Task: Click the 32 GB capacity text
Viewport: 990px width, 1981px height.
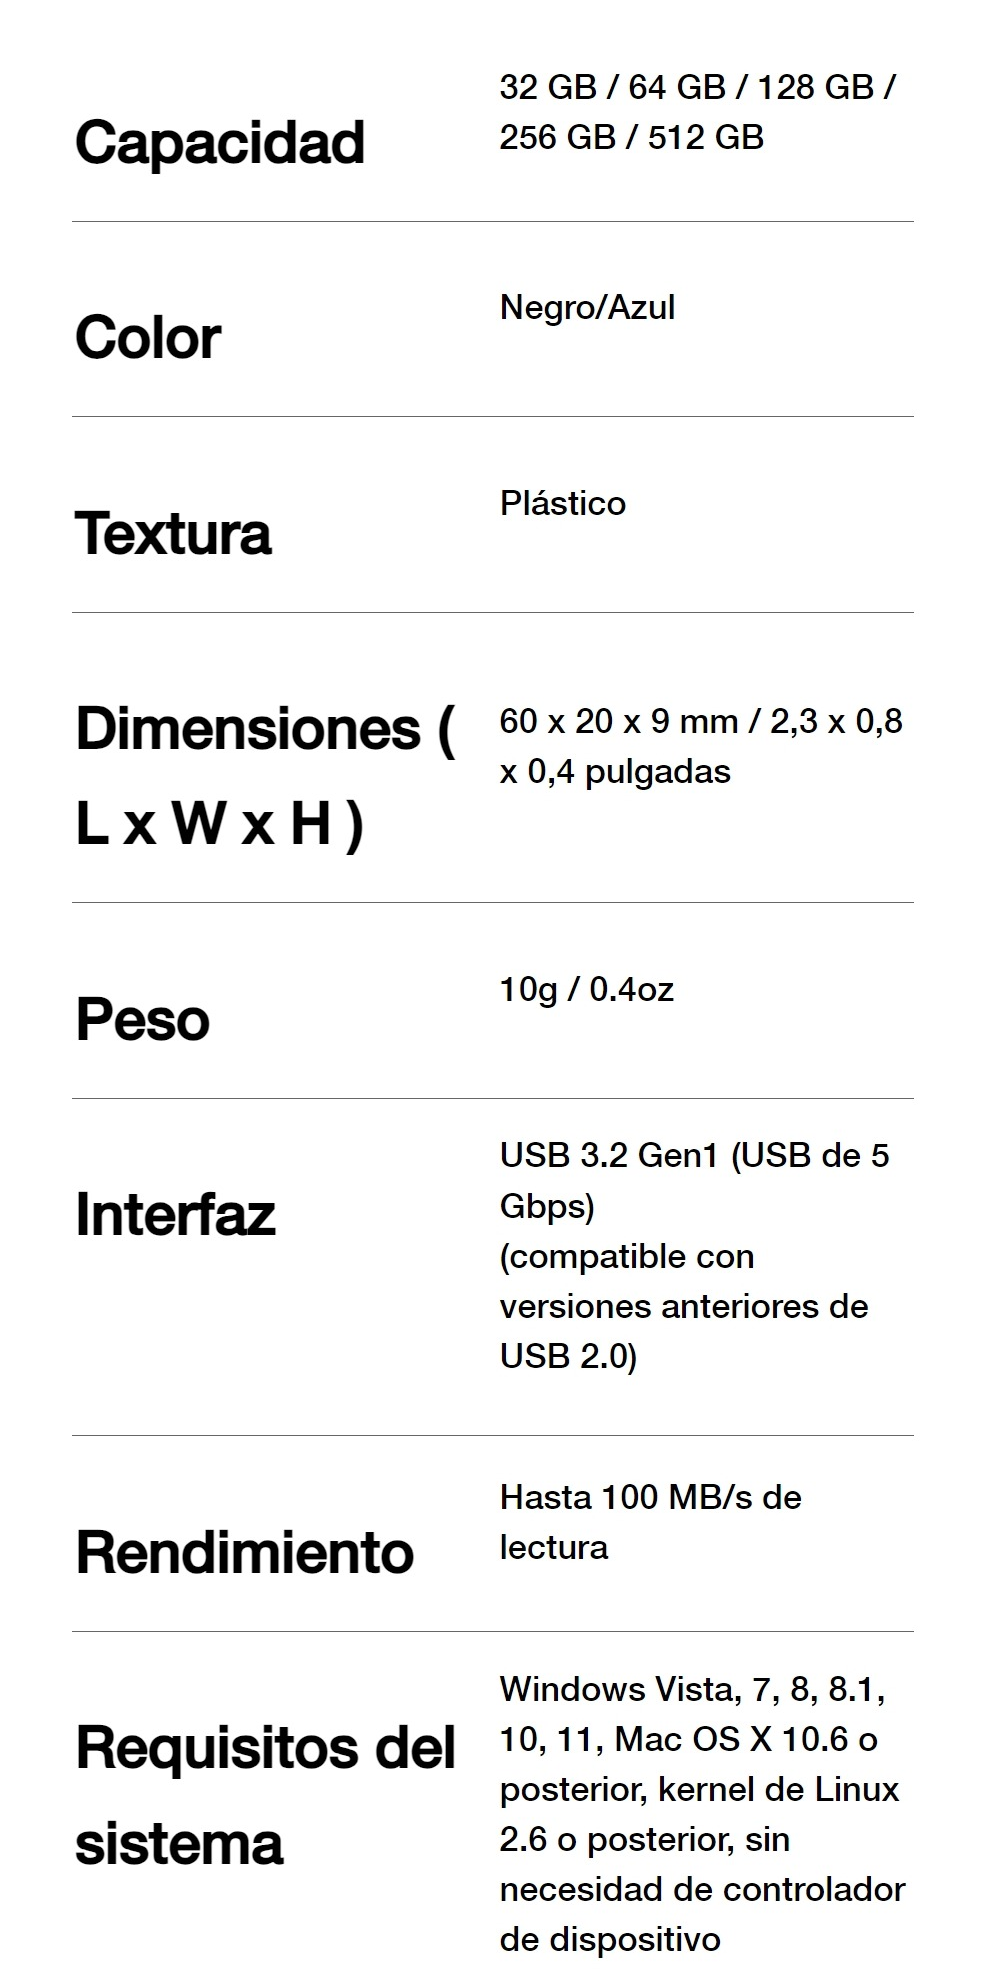Action: tap(548, 88)
